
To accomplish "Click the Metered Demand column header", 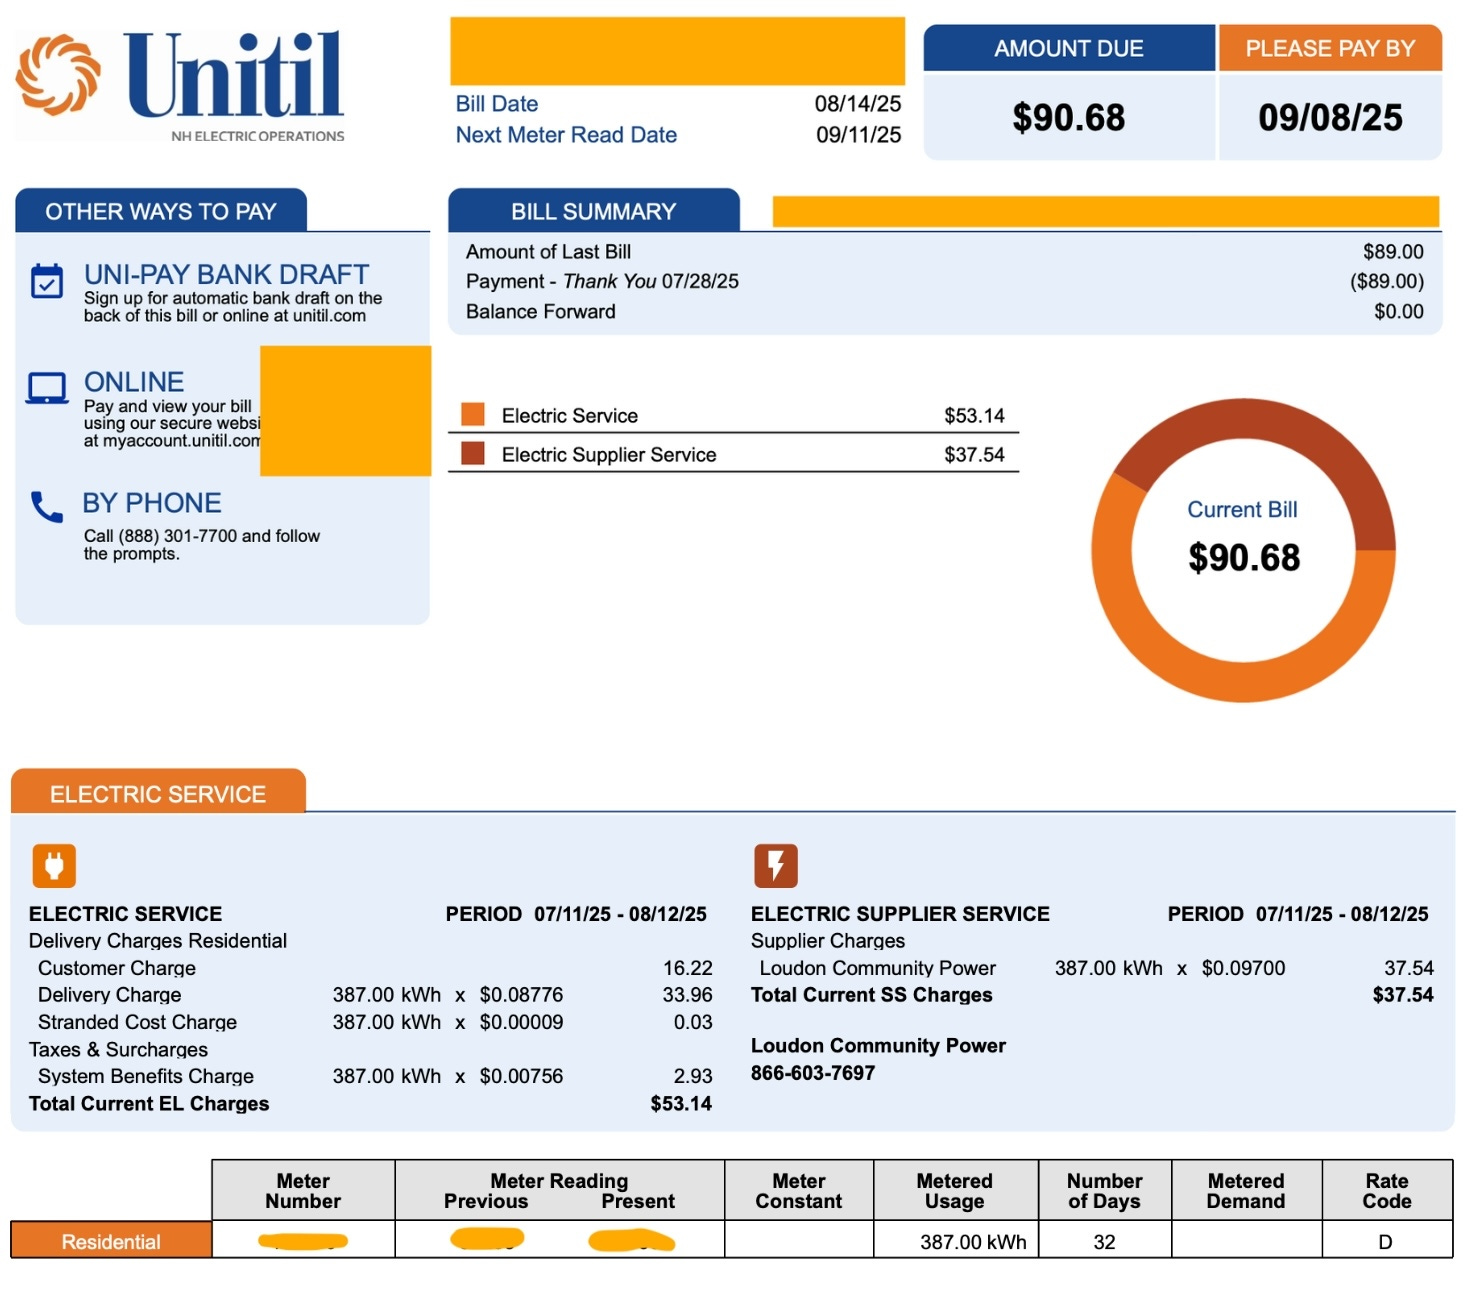I will click(x=1246, y=1190).
